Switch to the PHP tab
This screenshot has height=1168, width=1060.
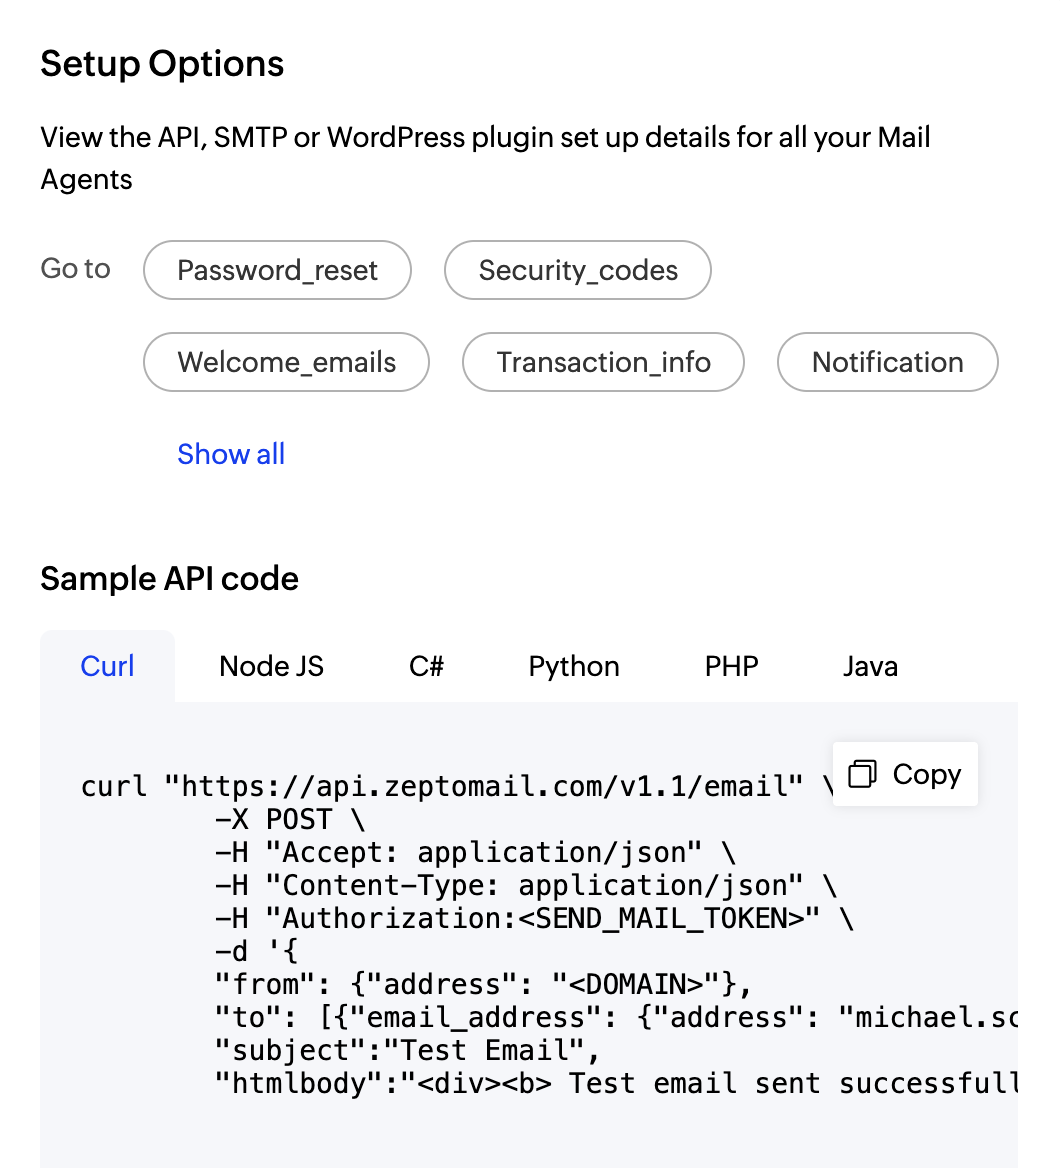[x=732, y=667]
